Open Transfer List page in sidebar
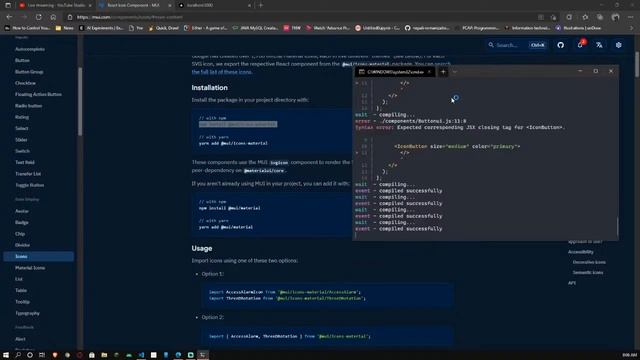The image size is (640, 360). point(28,174)
